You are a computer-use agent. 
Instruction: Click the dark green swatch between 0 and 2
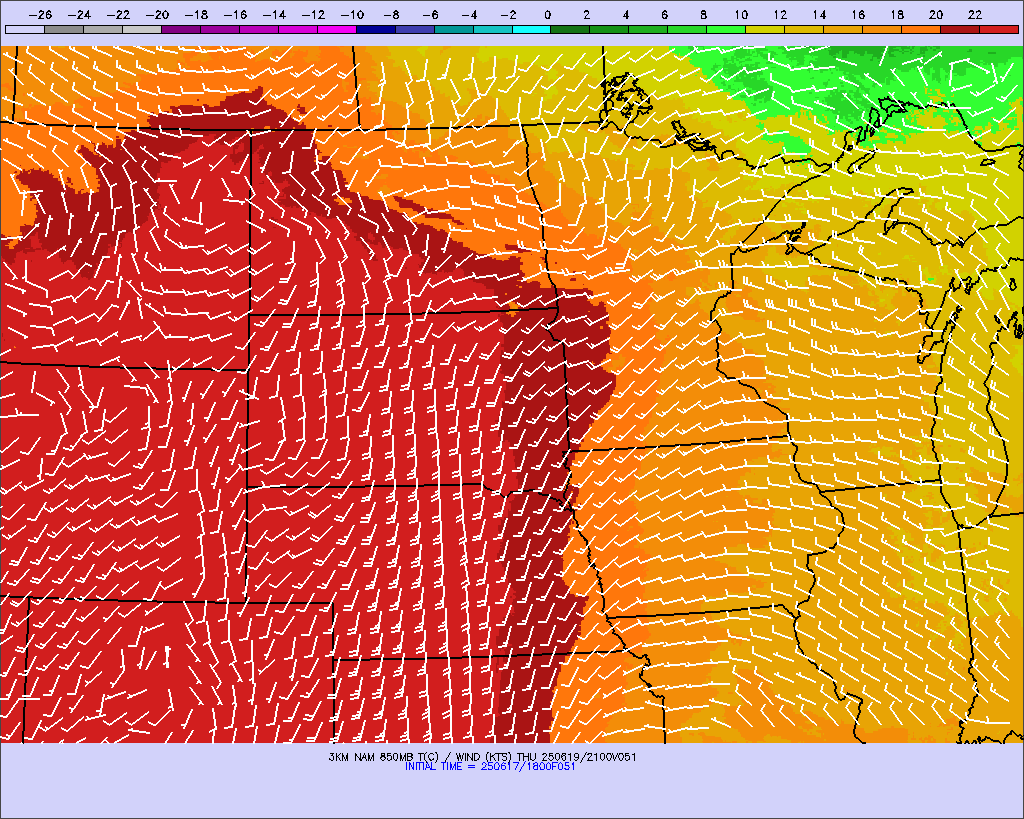click(x=570, y=29)
